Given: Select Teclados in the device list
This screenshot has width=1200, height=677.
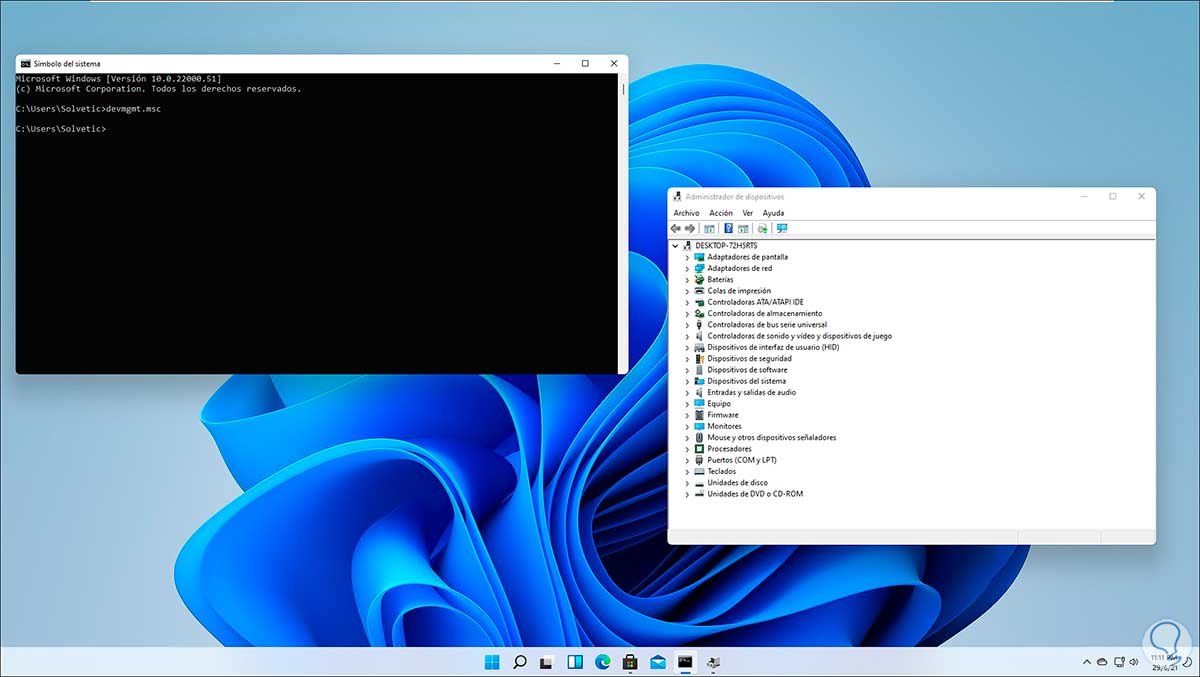Looking at the screenshot, I should click(721, 471).
